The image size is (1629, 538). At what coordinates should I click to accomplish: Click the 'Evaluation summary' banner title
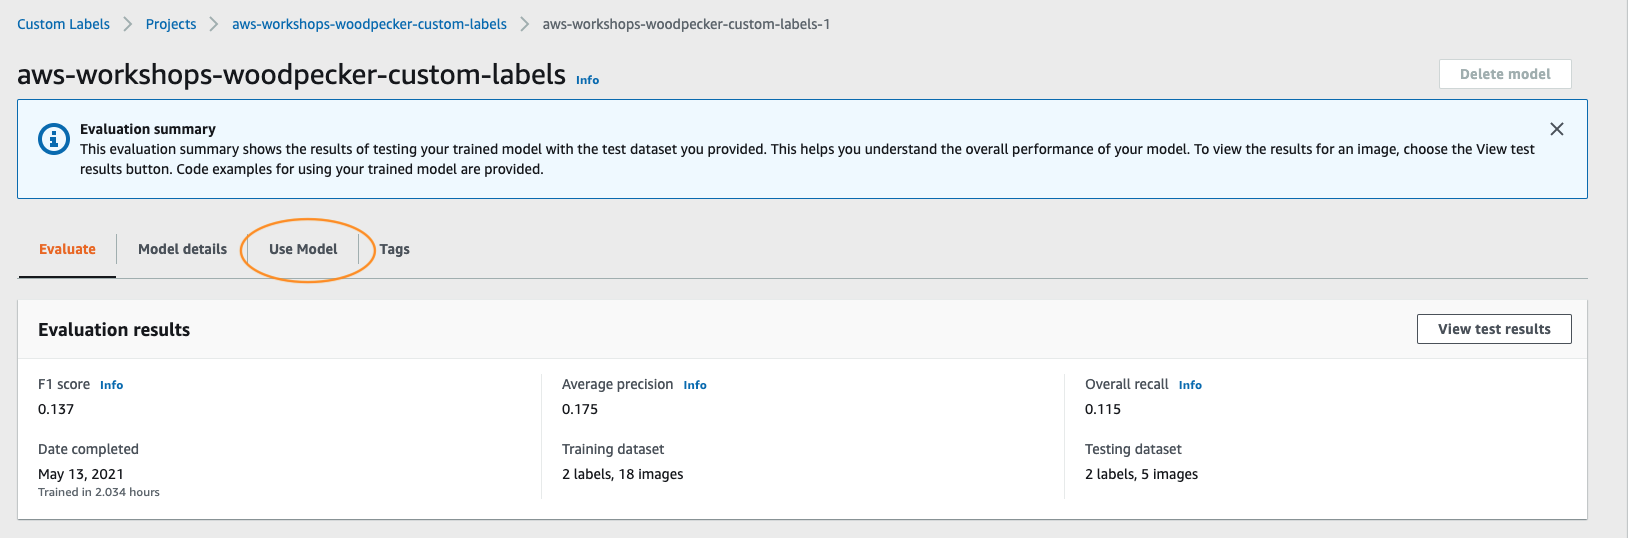(x=148, y=129)
